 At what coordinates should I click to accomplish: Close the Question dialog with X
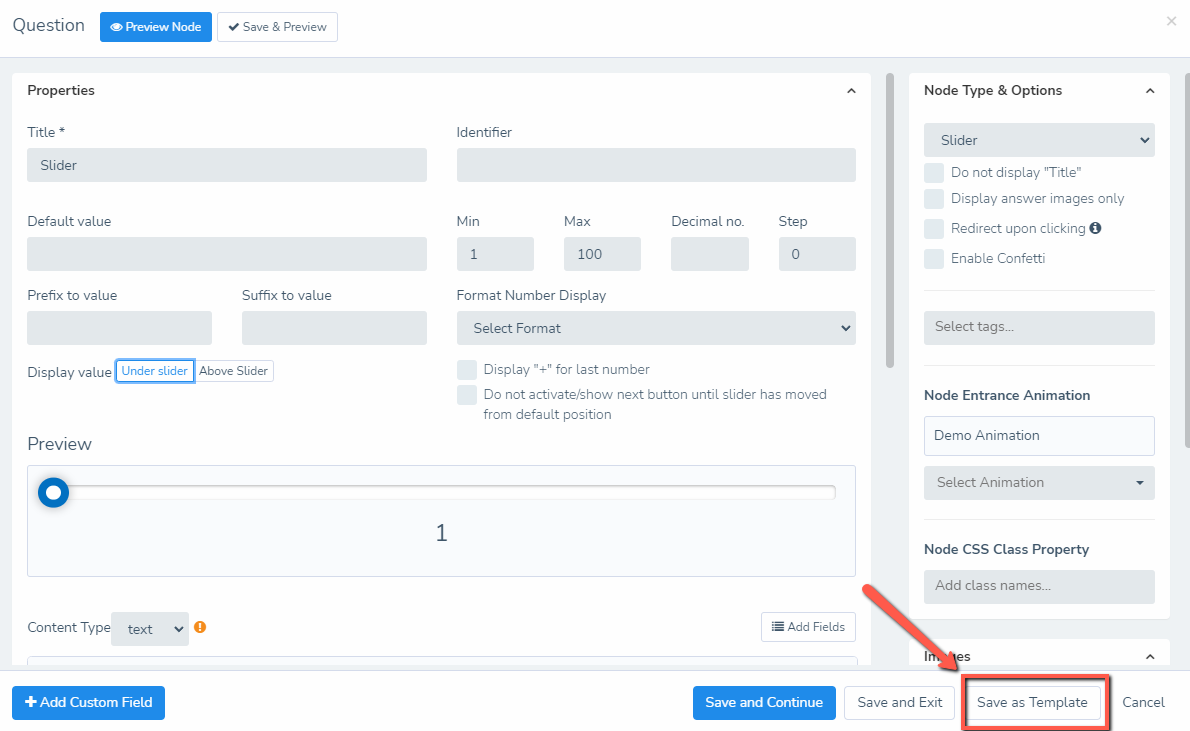[1171, 21]
